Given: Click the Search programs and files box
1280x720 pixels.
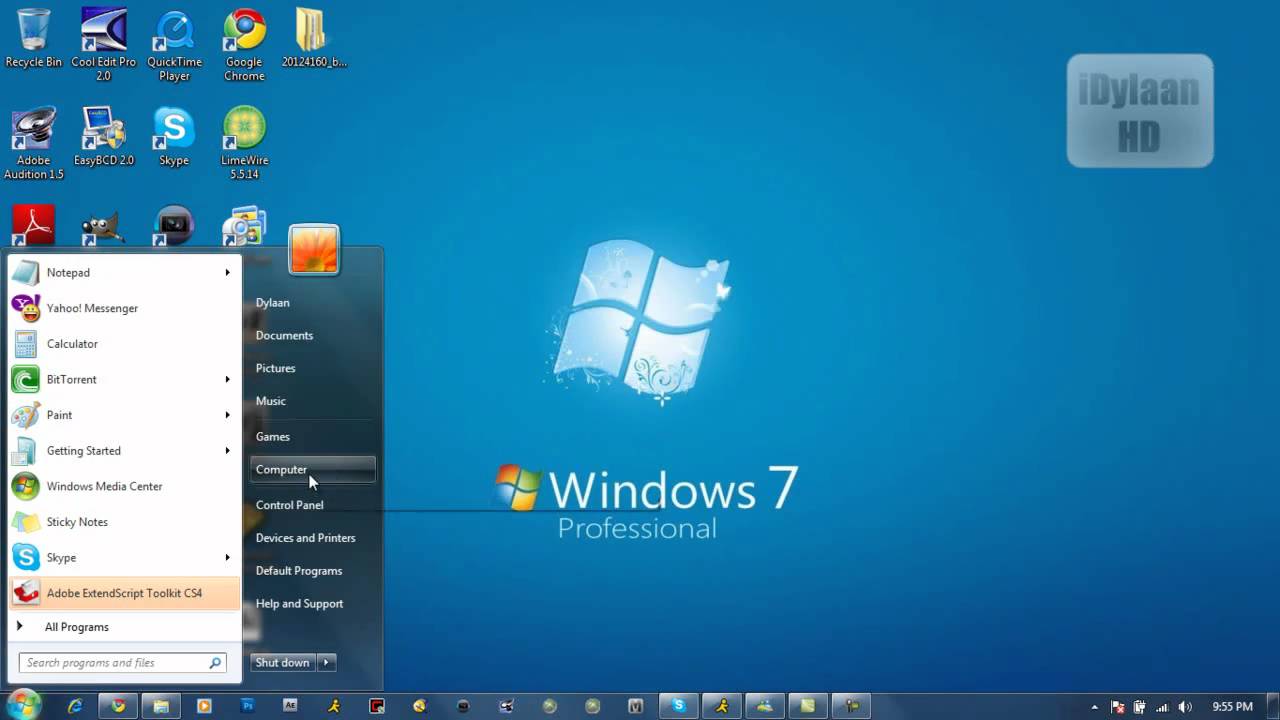Looking at the screenshot, I should [122, 663].
